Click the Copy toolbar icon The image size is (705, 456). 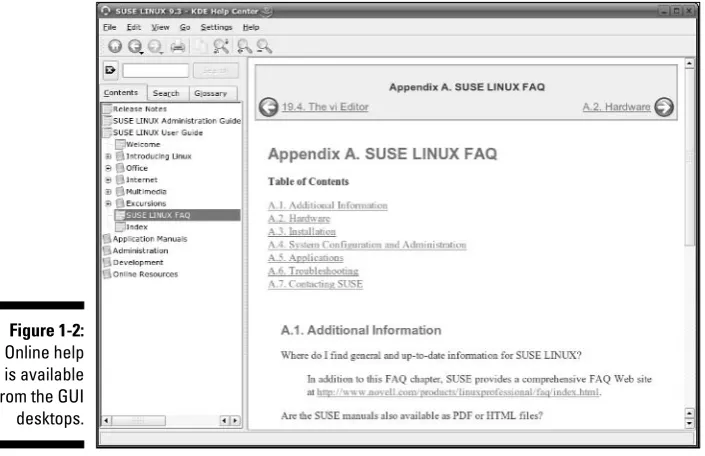201,46
